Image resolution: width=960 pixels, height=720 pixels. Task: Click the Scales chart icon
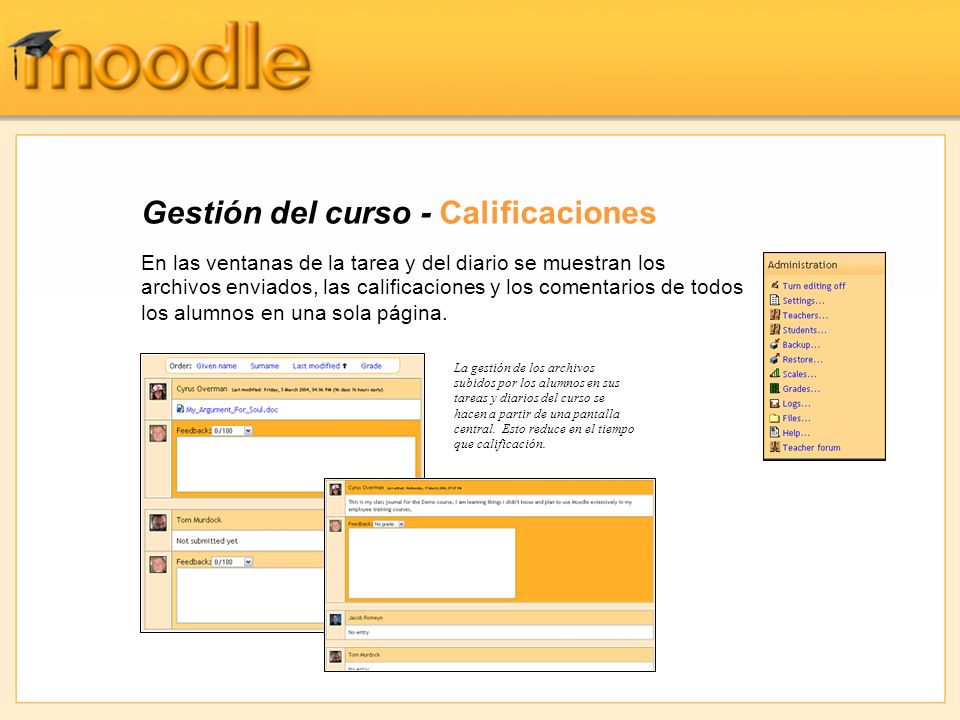(x=774, y=373)
